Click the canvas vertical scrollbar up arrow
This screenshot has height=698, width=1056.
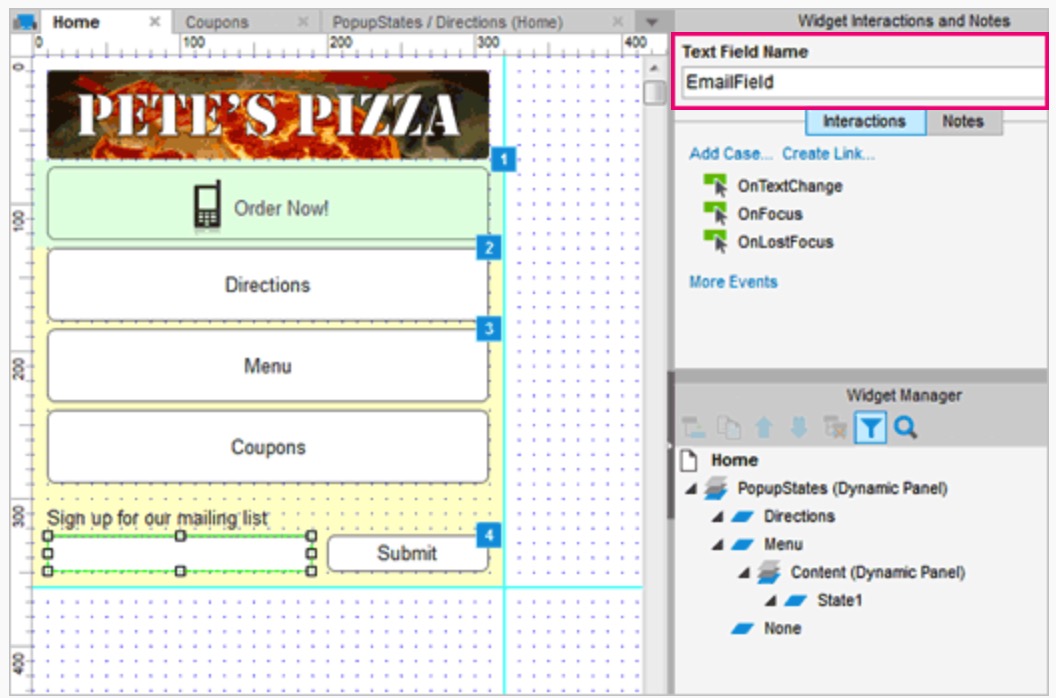click(654, 68)
